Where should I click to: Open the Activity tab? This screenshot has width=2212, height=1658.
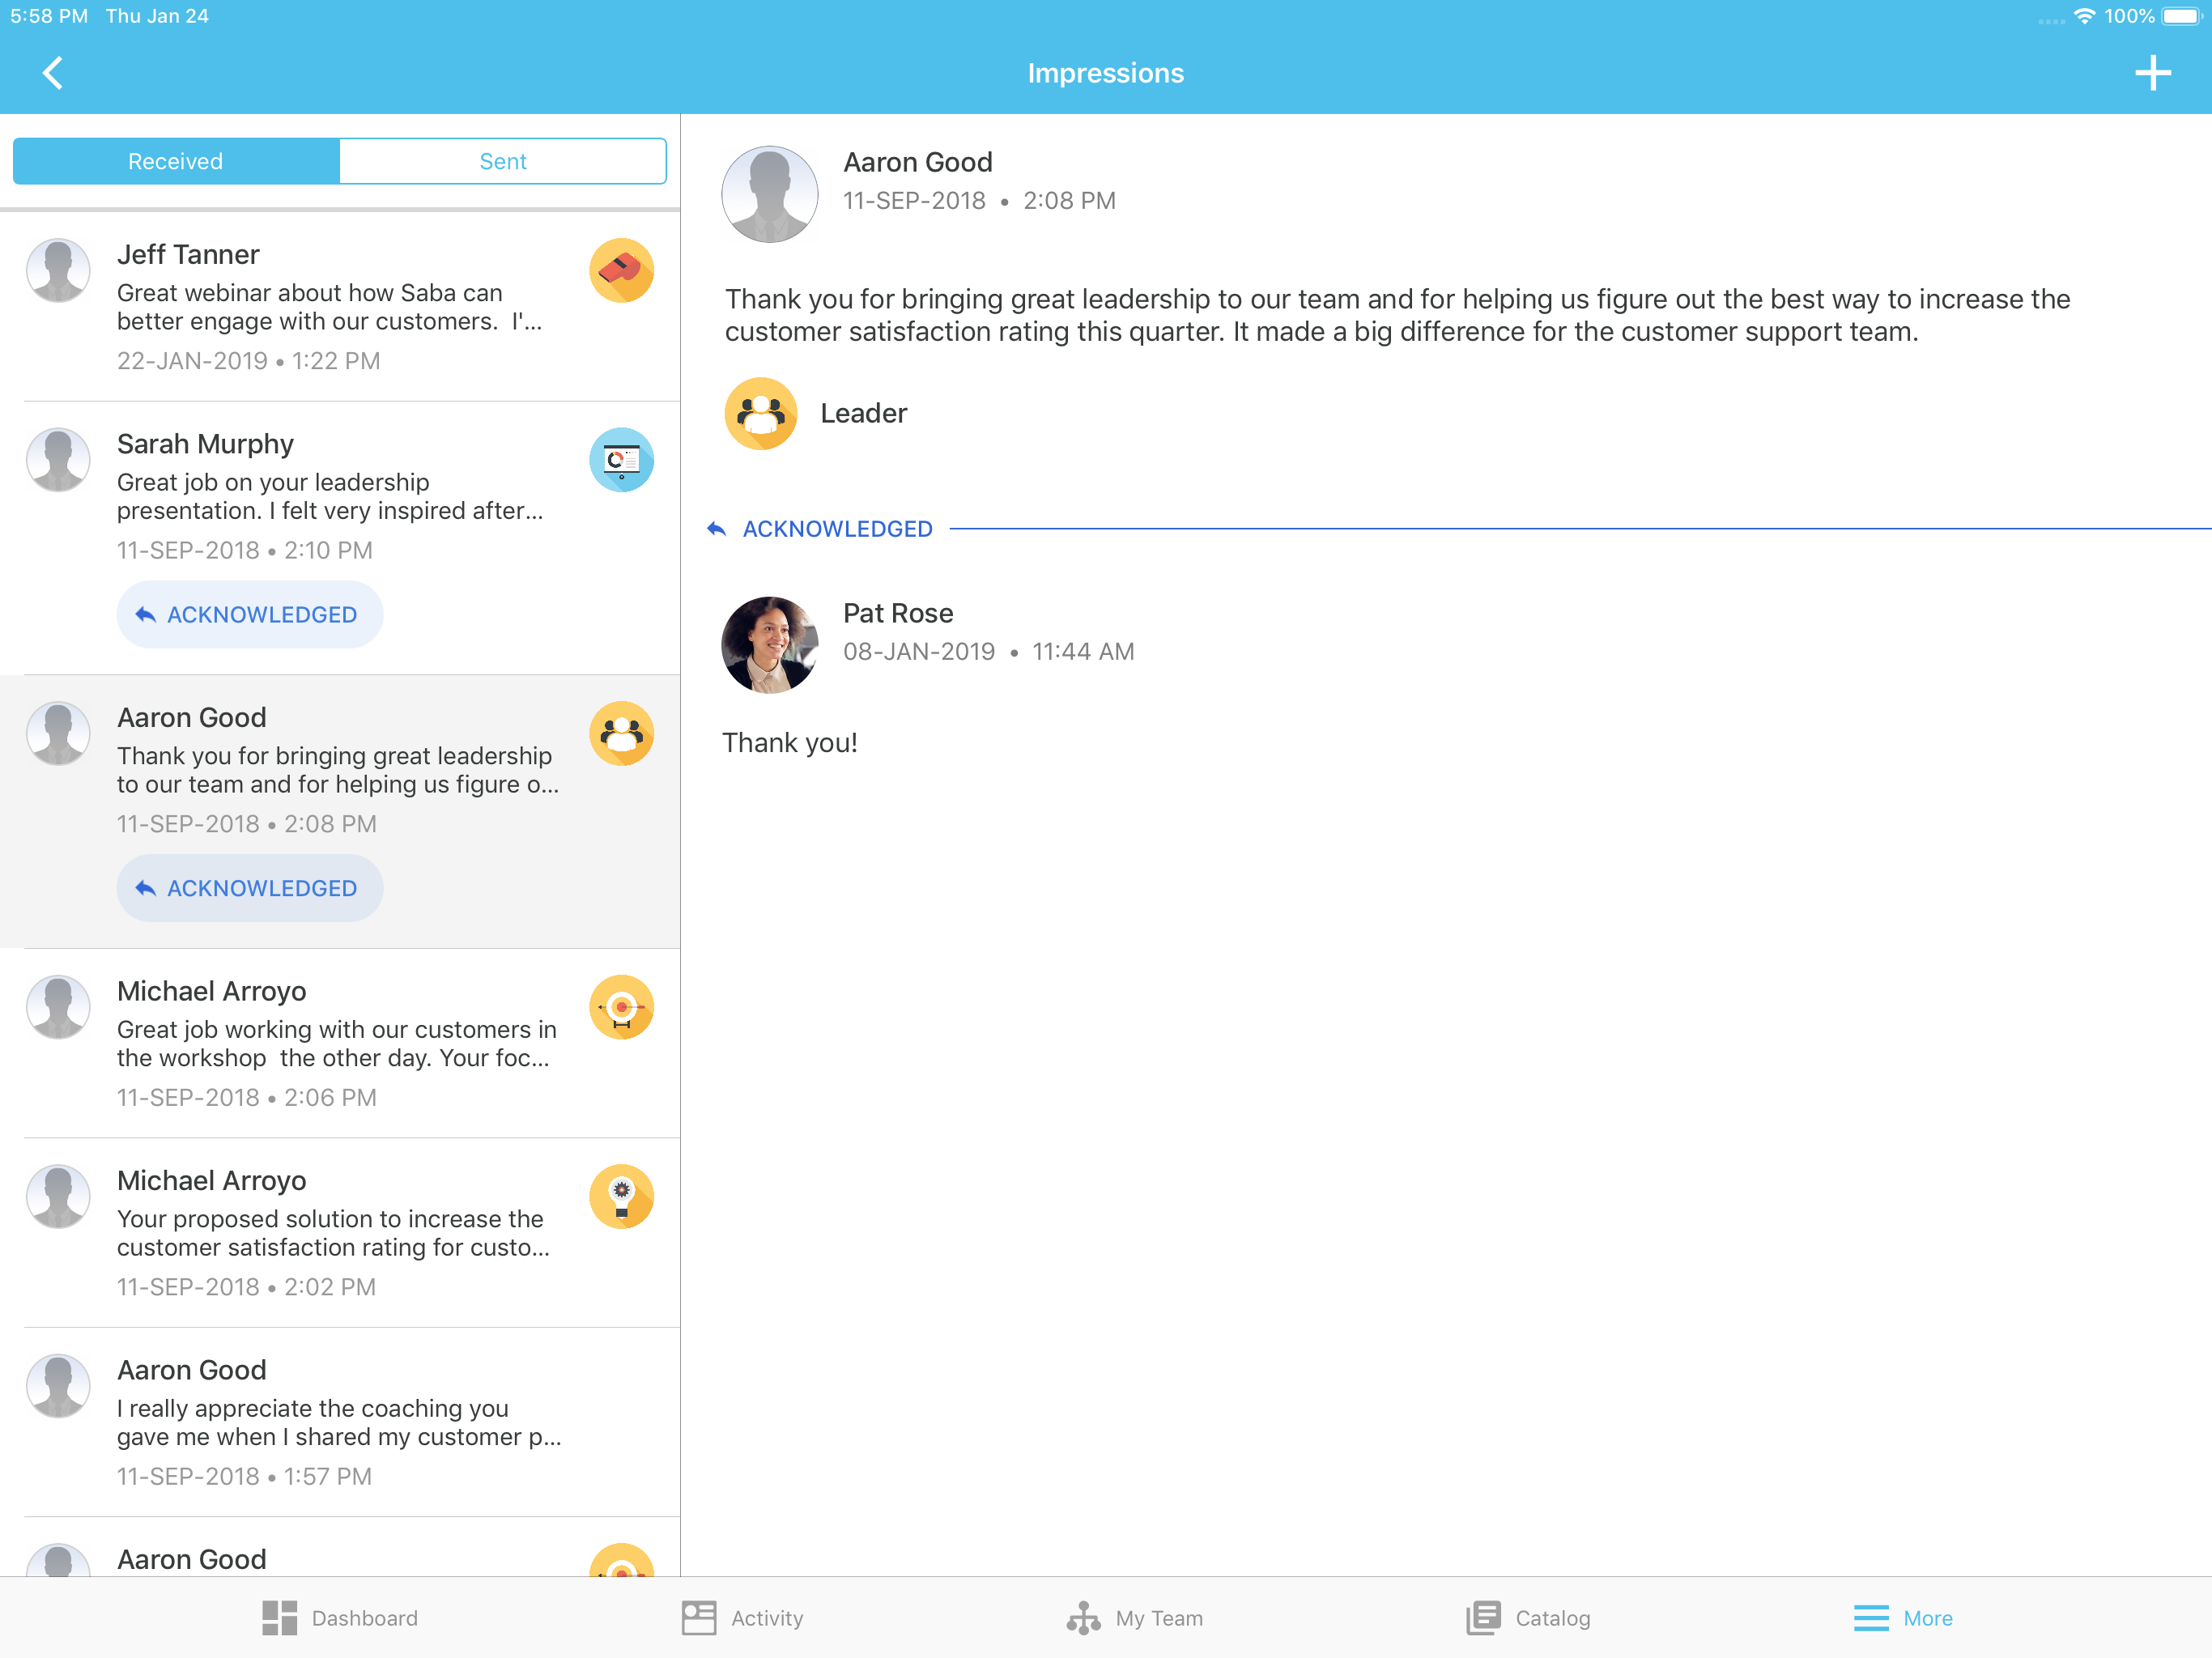pos(742,1617)
